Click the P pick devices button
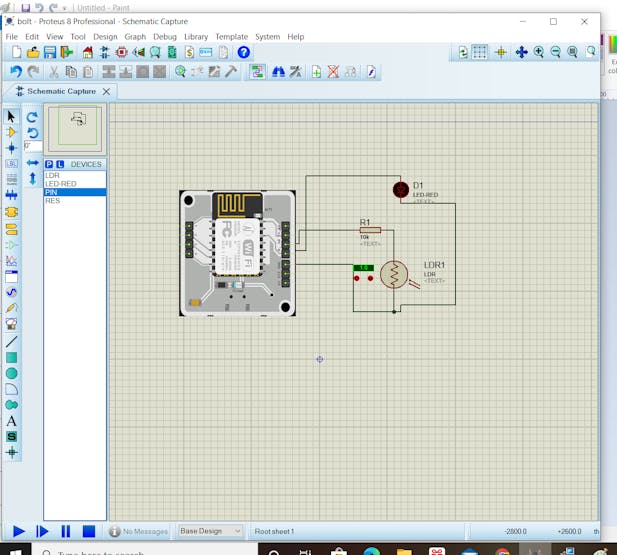 click(49, 164)
